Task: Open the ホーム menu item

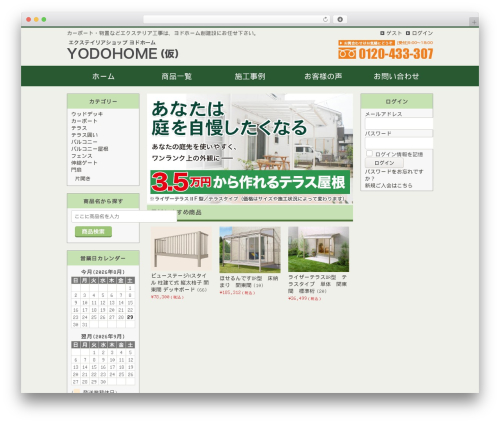Action: click(103, 76)
